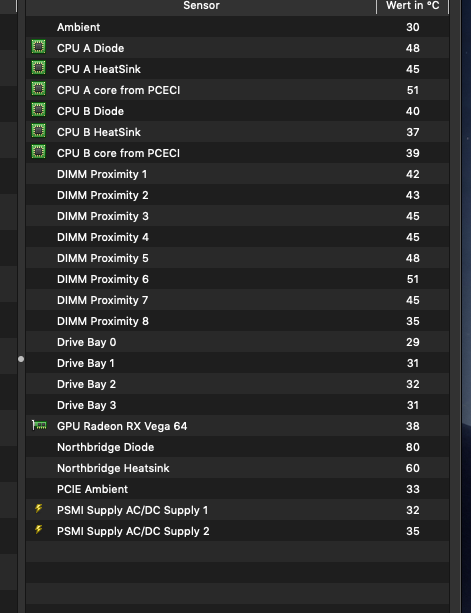Click the split-view divider handle dot
The width and height of the screenshot is (471, 613).
pyautogui.click(x=21, y=359)
